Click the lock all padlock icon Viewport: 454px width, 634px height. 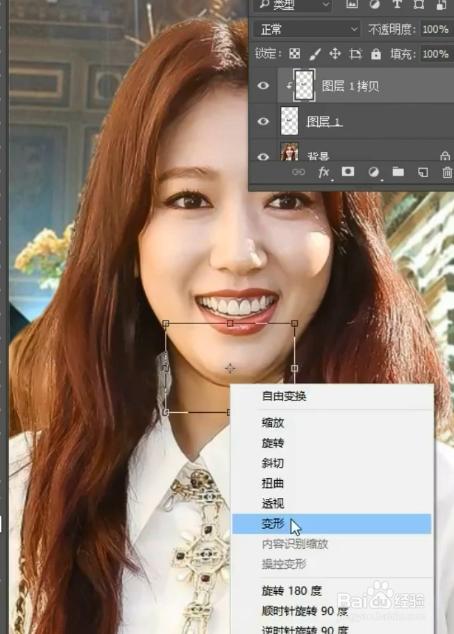coord(376,54)
